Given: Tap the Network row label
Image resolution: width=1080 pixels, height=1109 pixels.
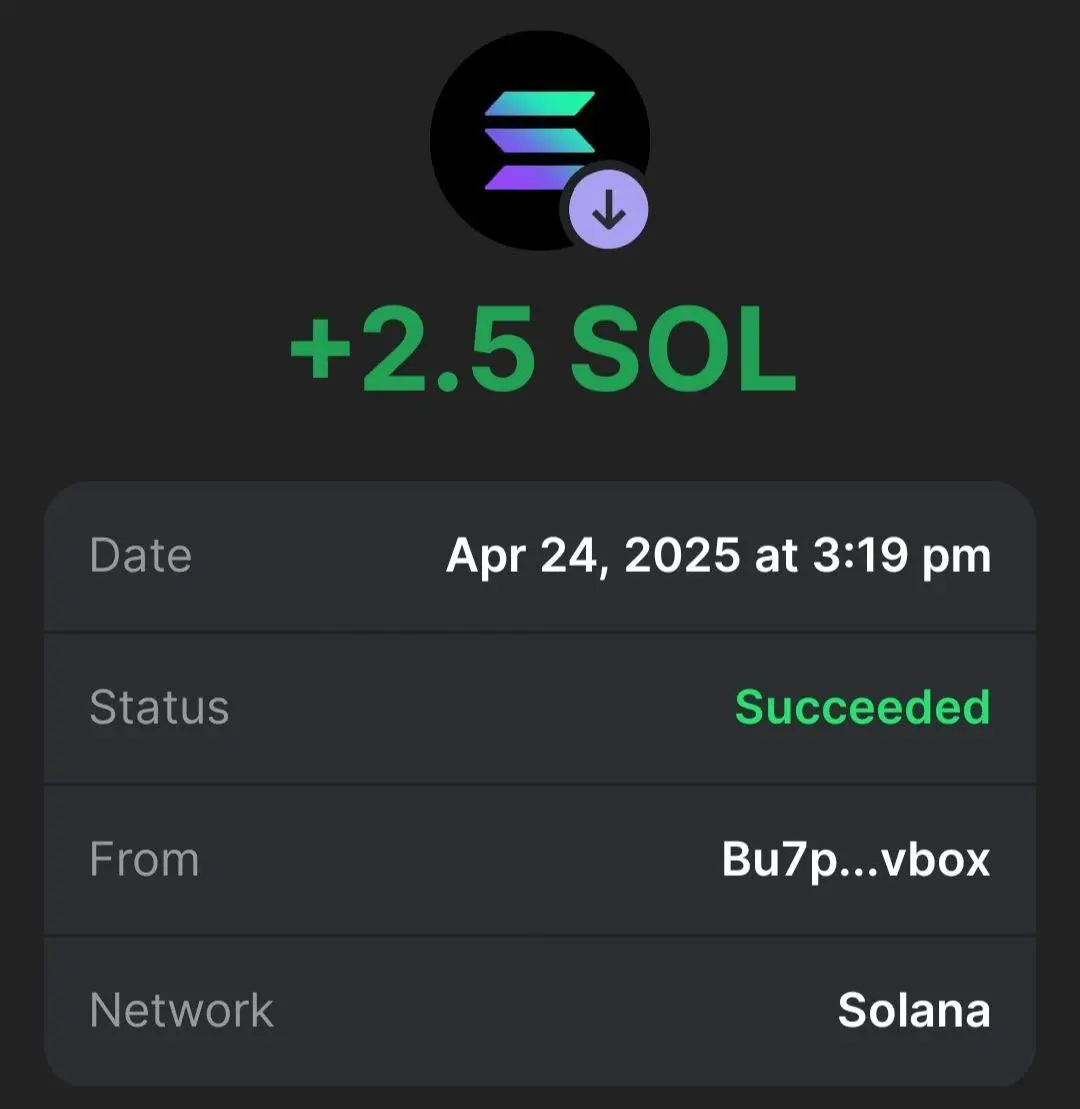Looking at the screenshot, I should tap(182, 1010).
